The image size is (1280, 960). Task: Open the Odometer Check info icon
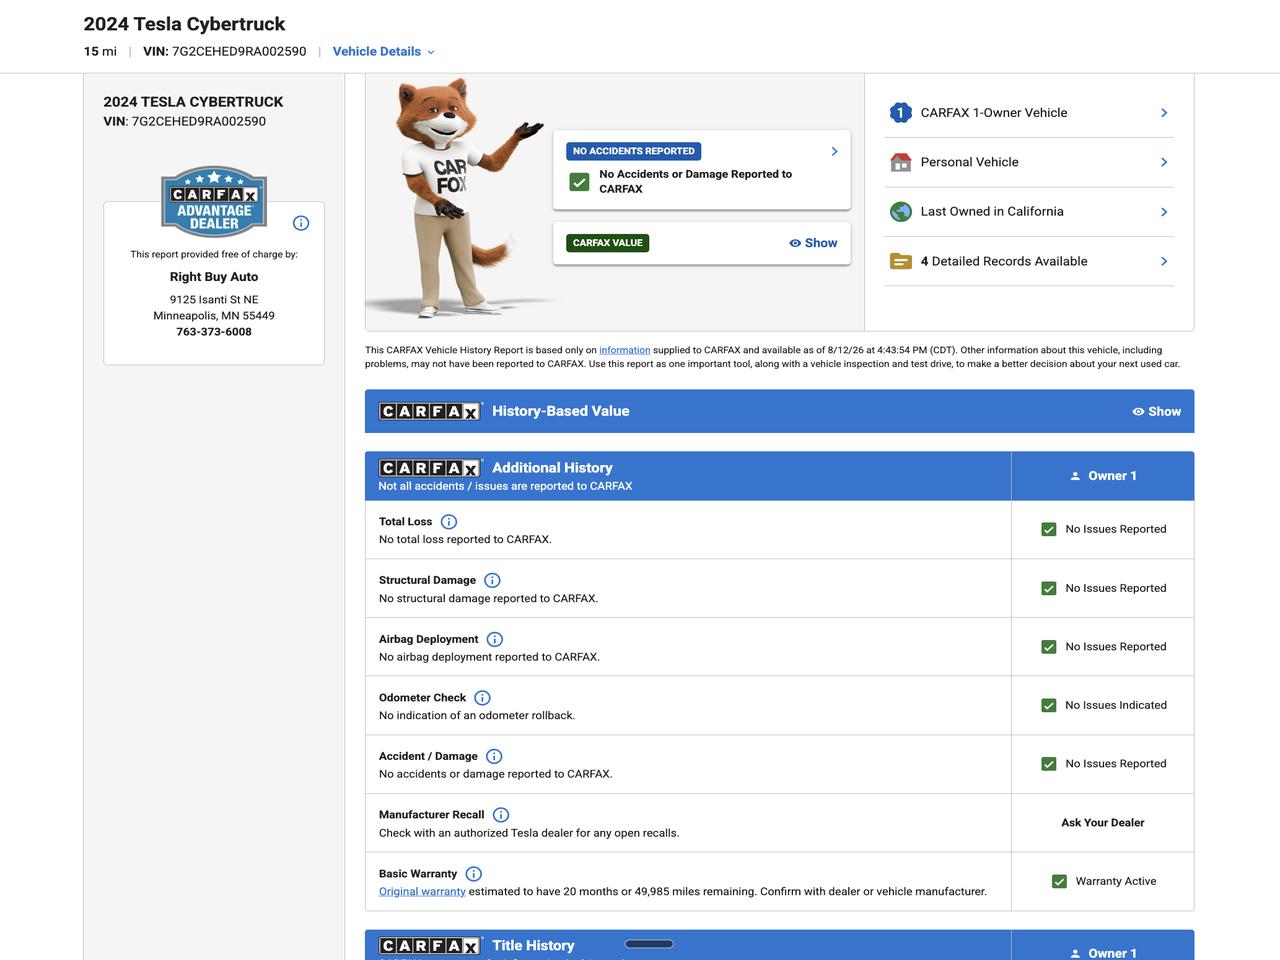pyautogui.click(x=482, y=698)
